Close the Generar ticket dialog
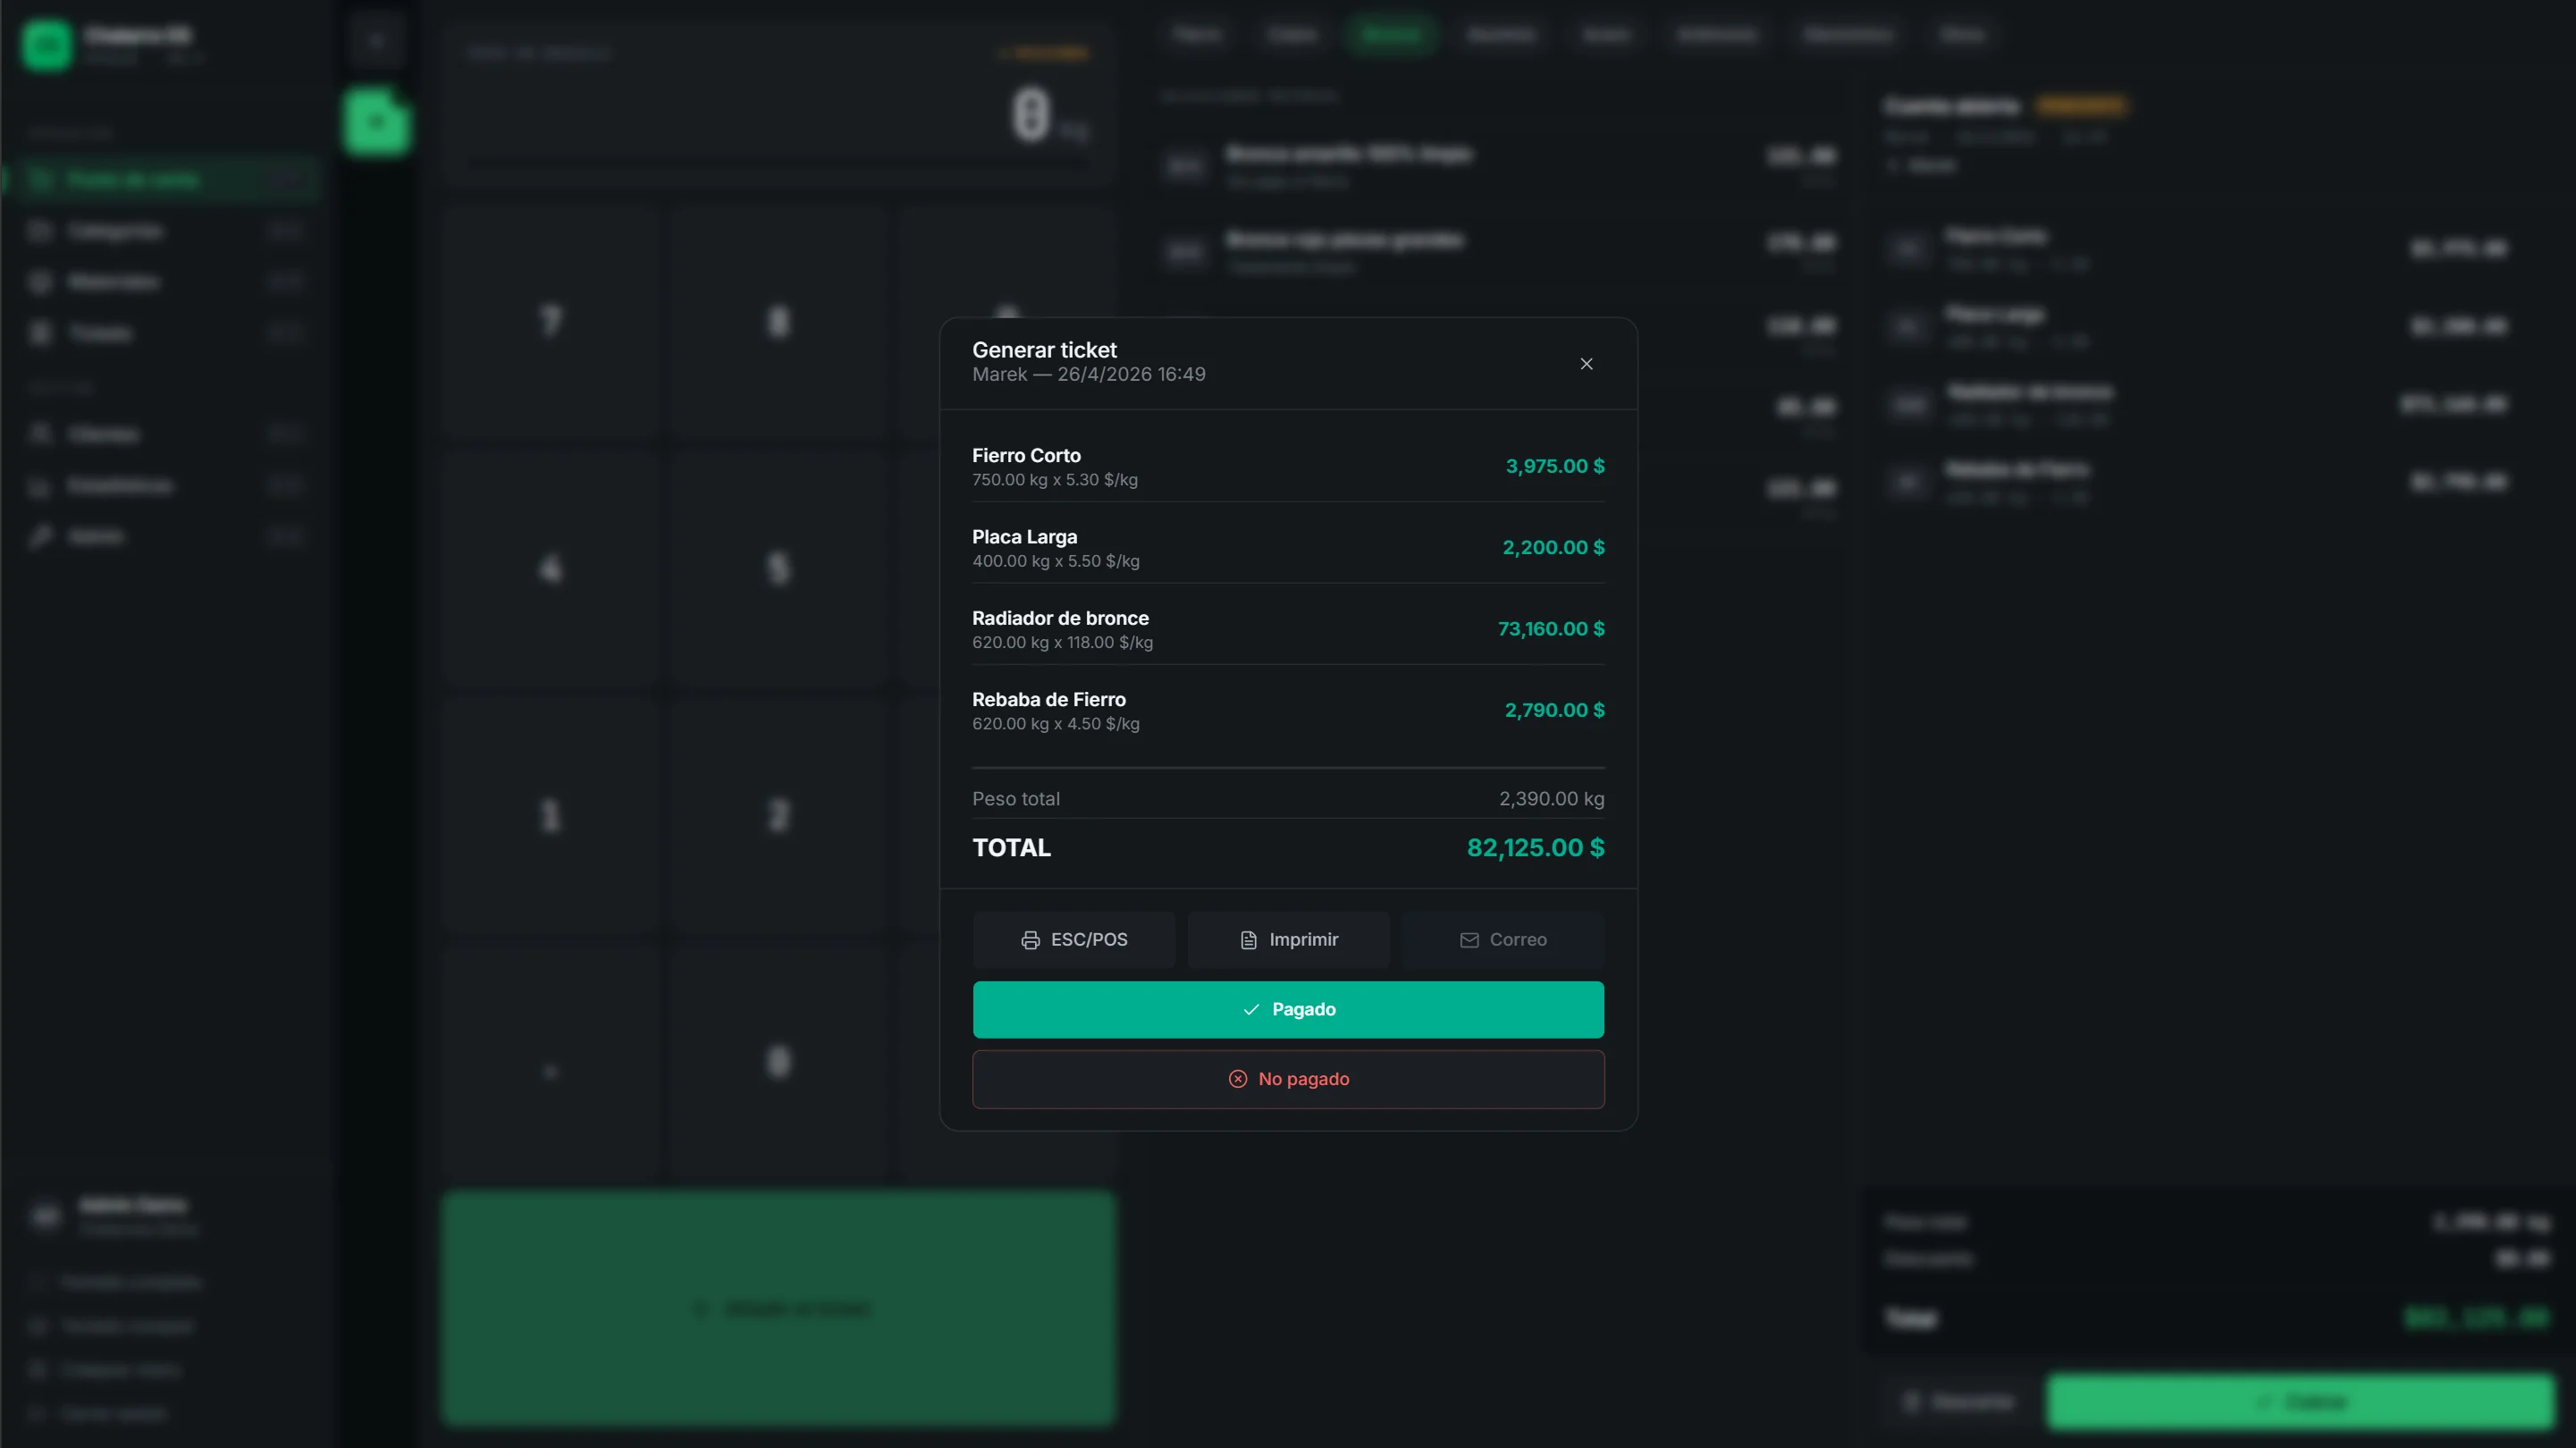 point(1586,363)
